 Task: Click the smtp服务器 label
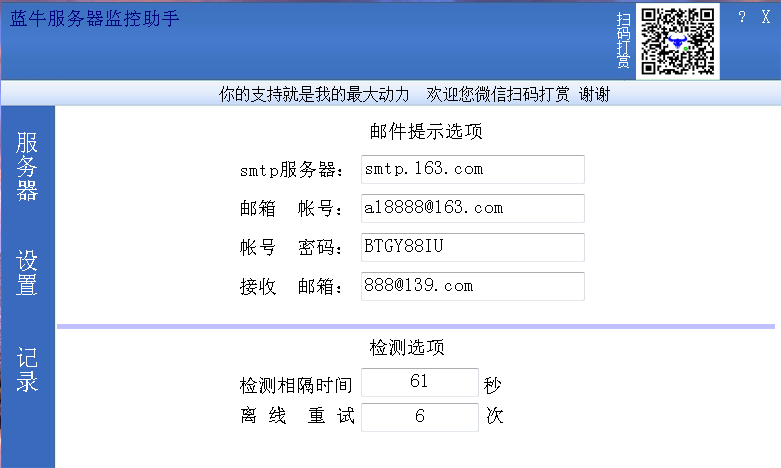click(x=291, y=170)
